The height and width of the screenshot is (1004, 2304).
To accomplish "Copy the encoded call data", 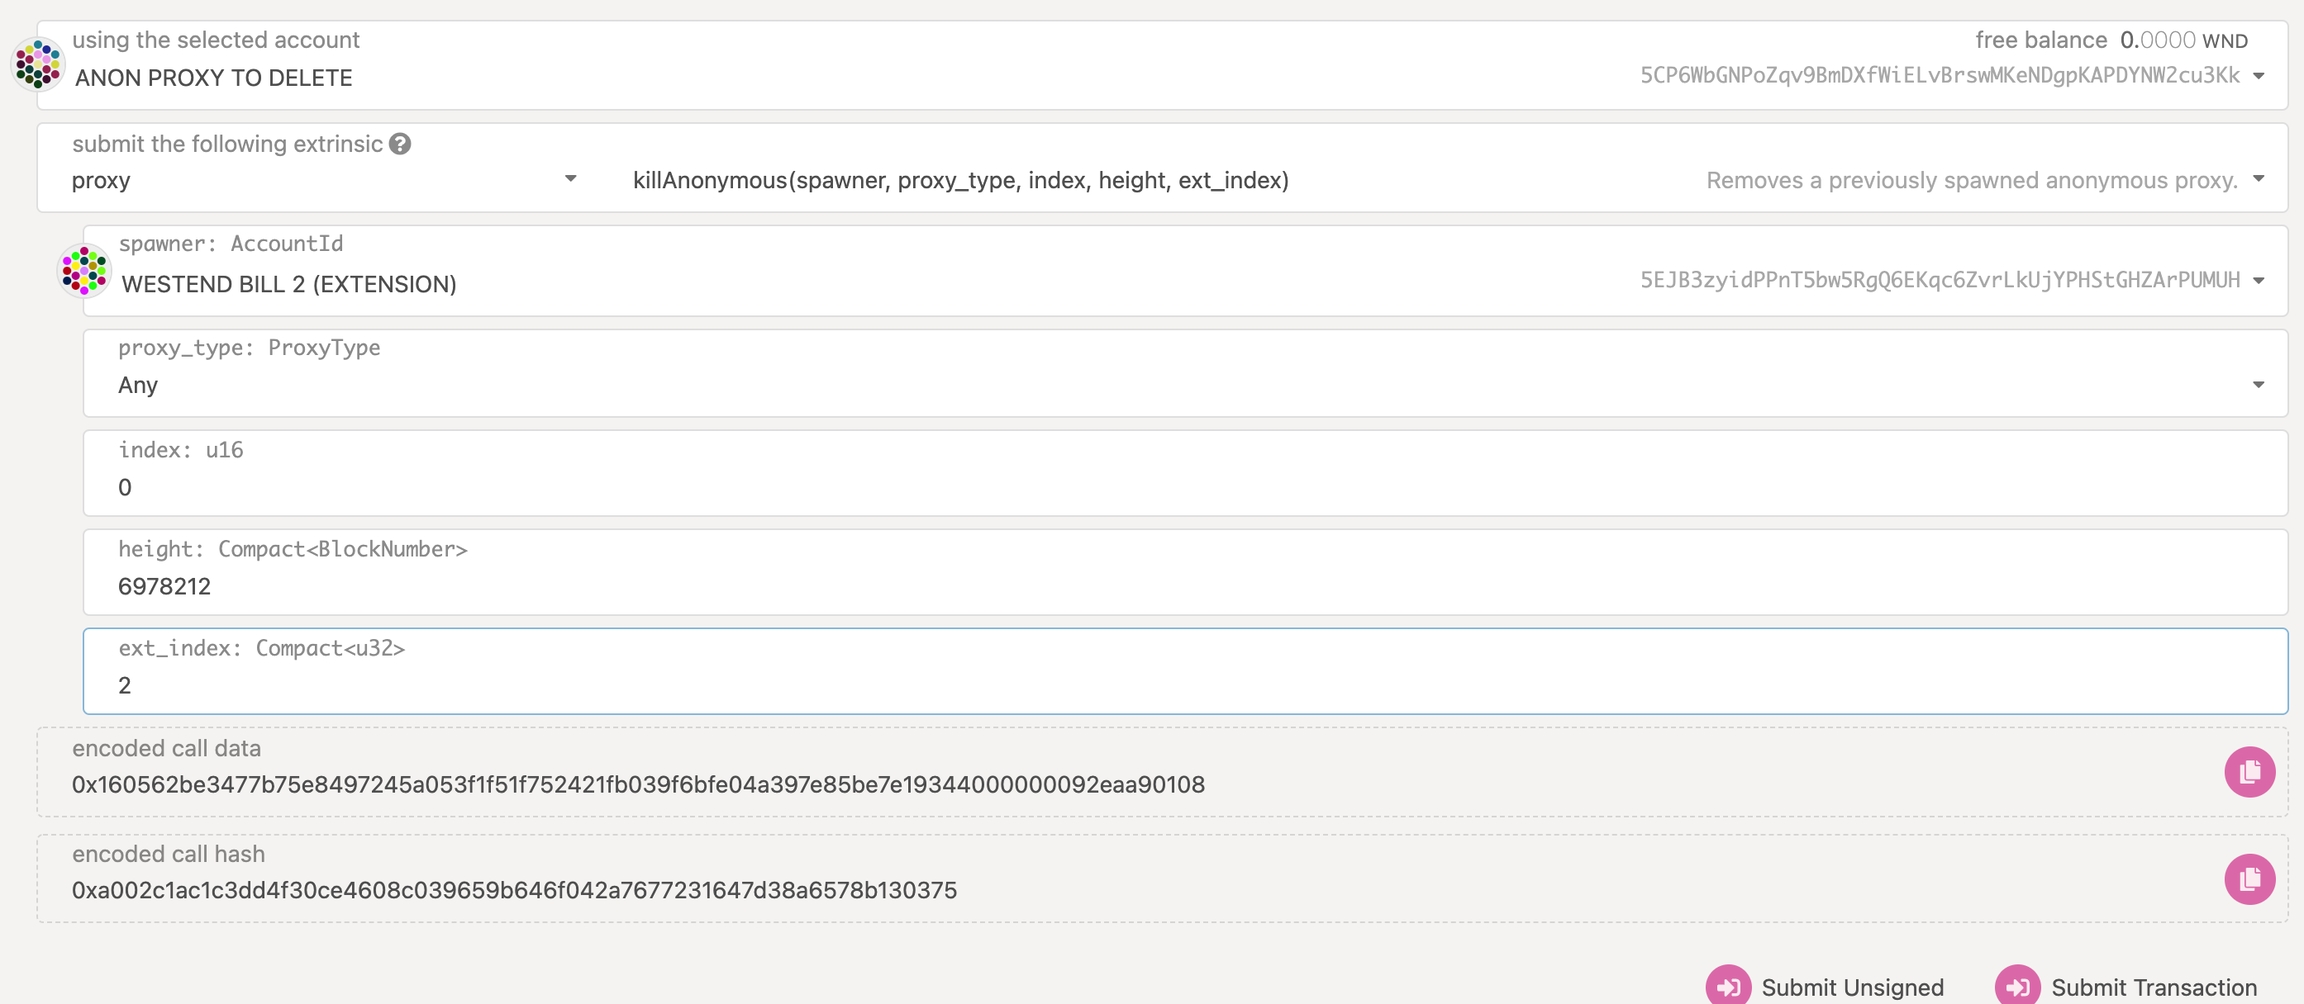I will [x=2249, y=772].
